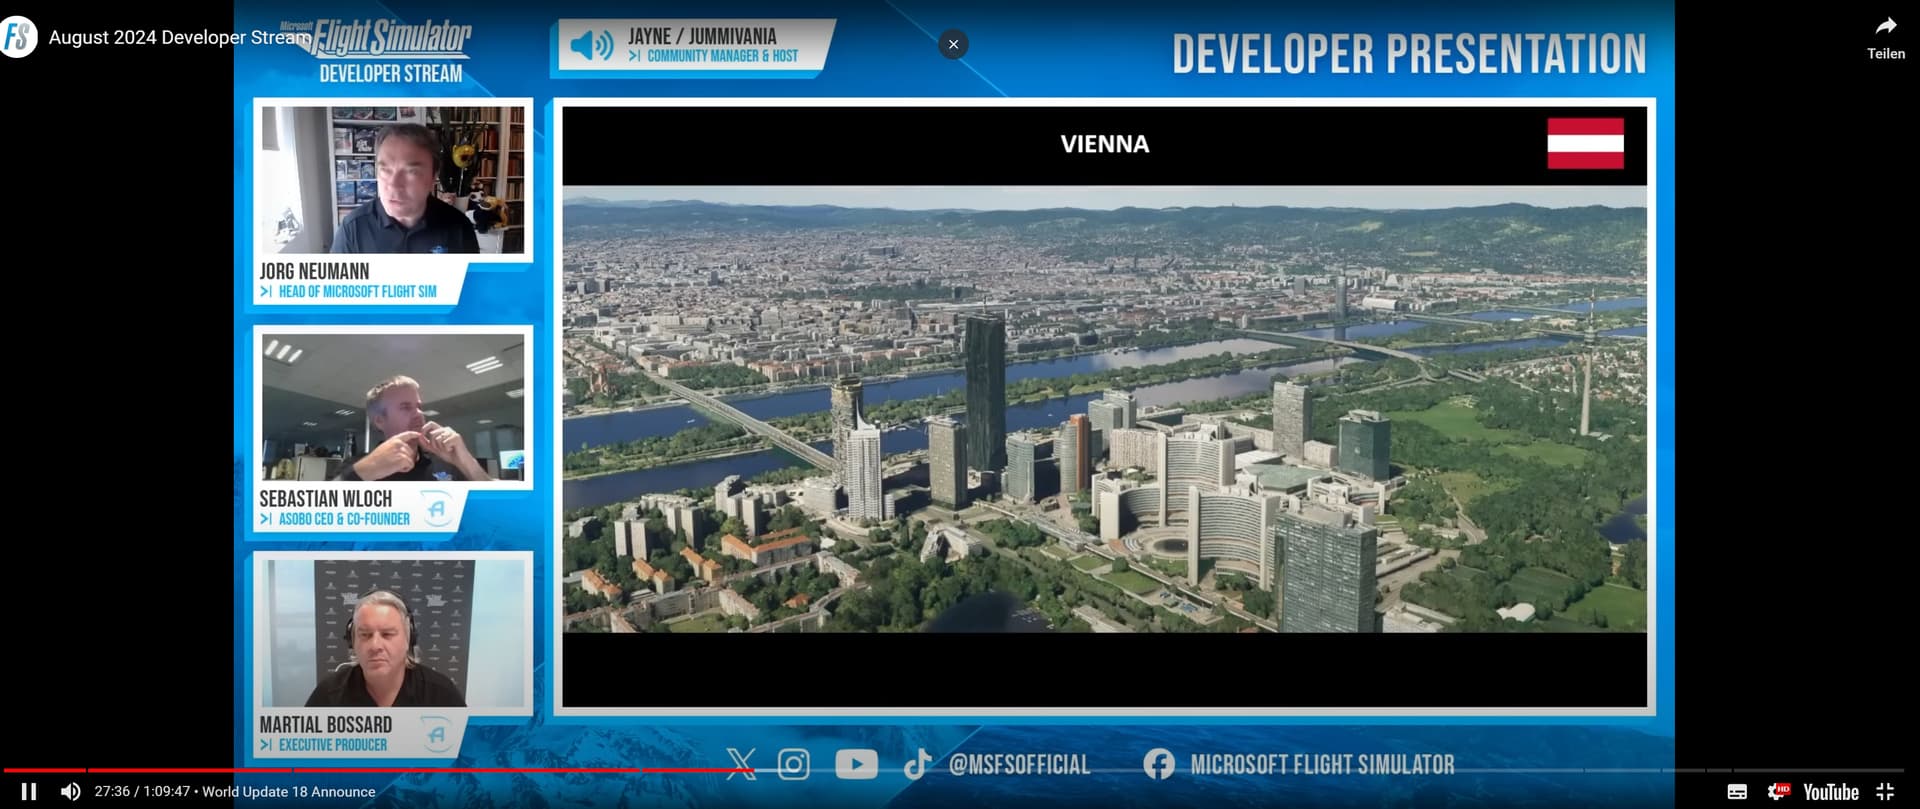Click the 27:36 / 1:09:47 time display

pyautogui.click(x=142, y=791)
